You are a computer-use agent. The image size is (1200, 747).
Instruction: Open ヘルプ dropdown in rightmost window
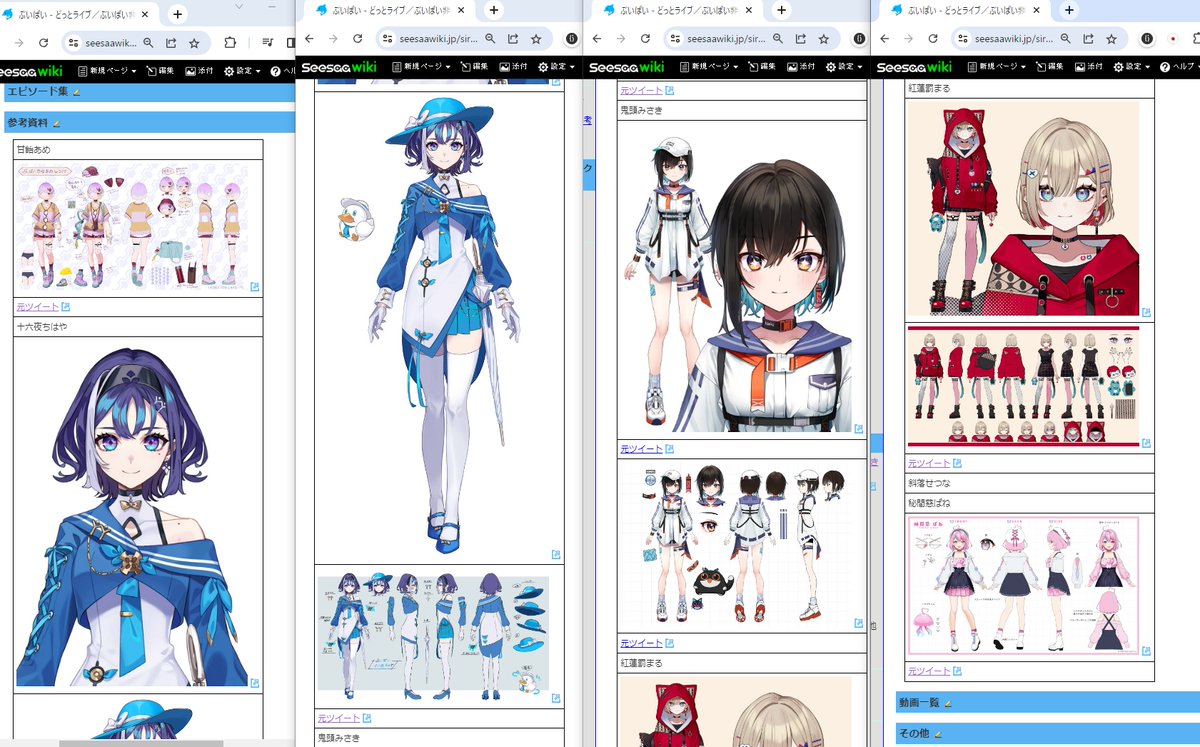coord(1180,67)
